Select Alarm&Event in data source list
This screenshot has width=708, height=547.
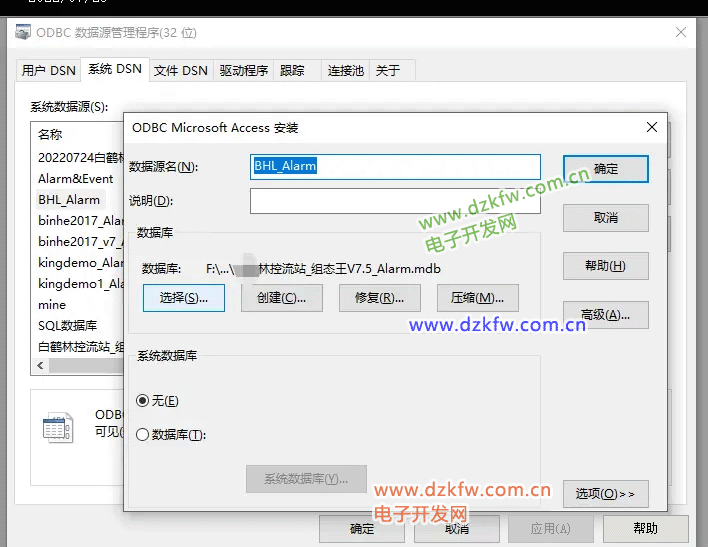tap(76, 179)
